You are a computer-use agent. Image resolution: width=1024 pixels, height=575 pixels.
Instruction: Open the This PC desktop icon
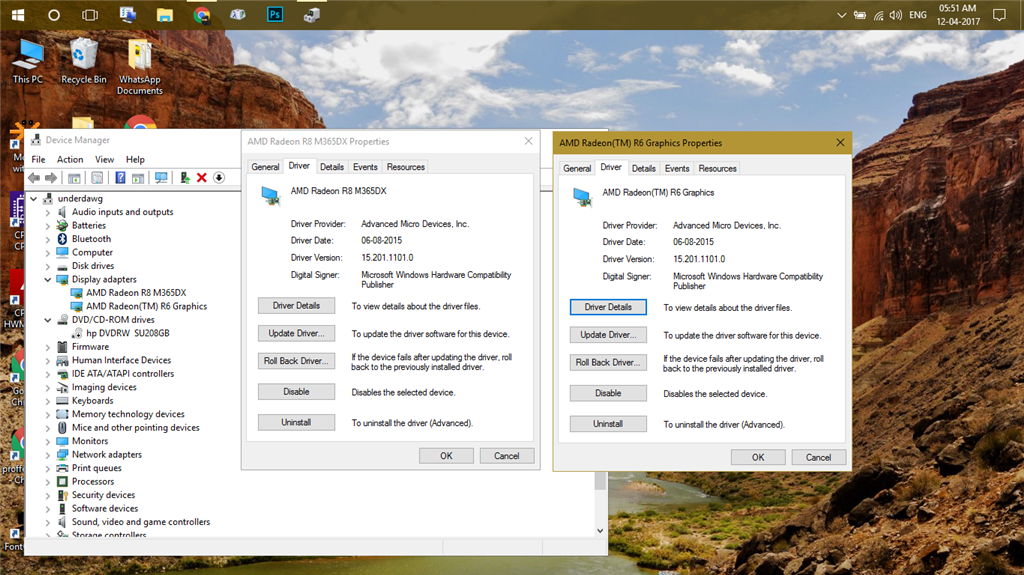pyautogui.click(x=27, y=62)
